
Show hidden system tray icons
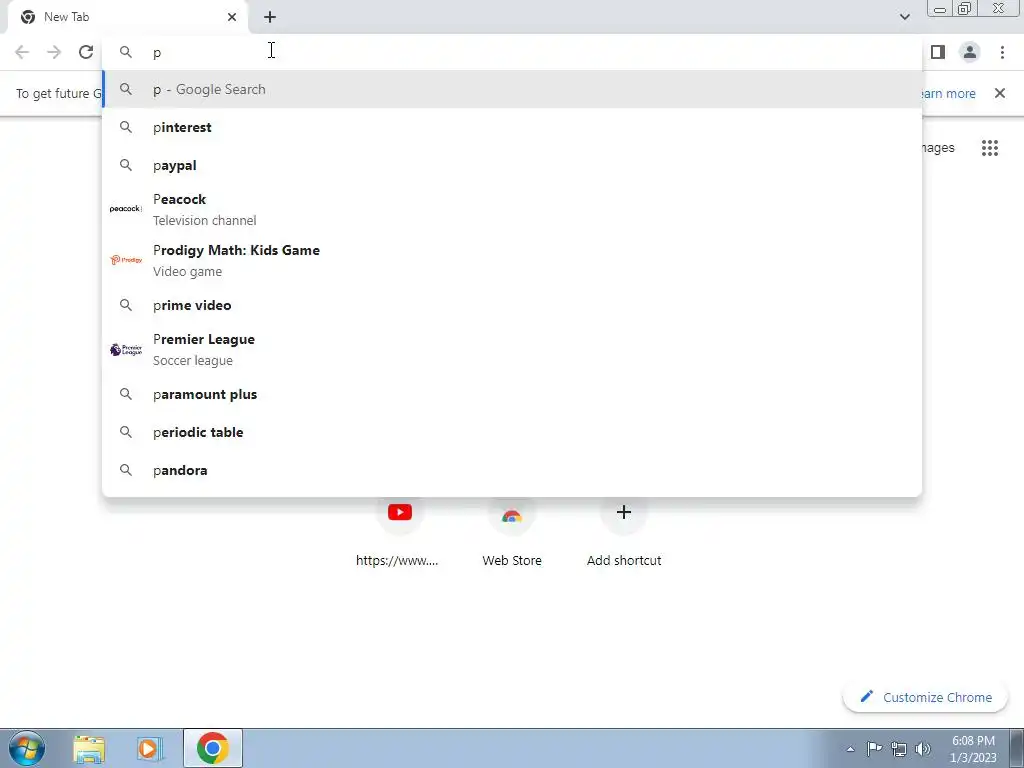[850, 749]
